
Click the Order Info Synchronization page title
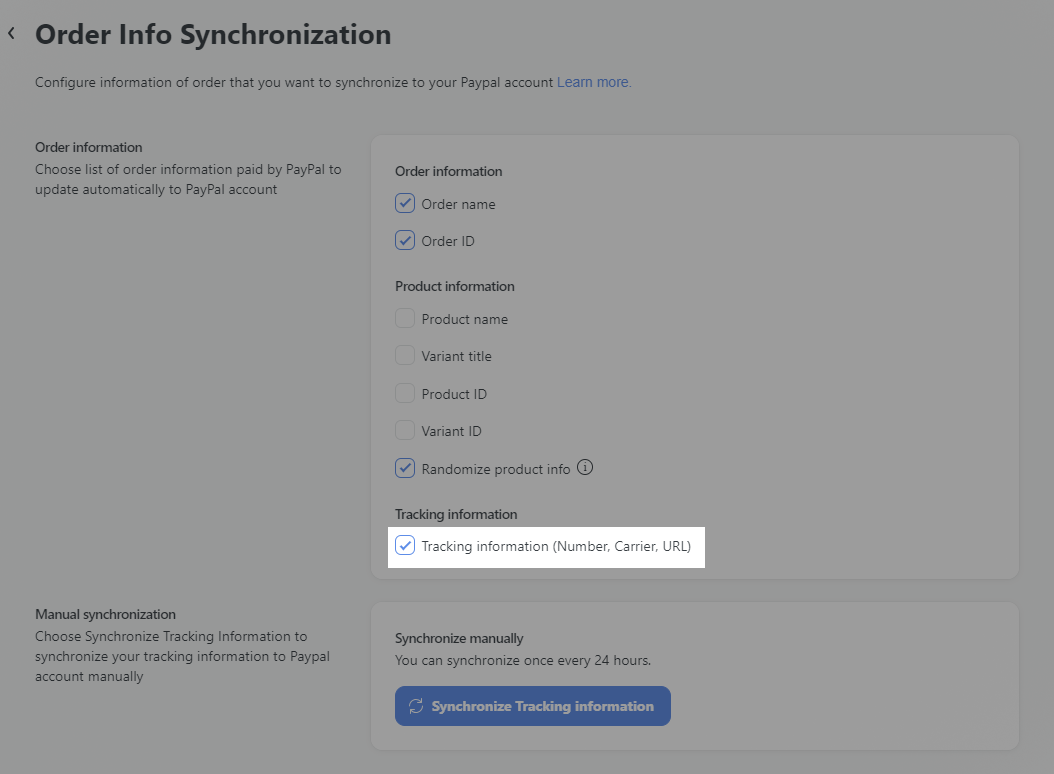click(x=213, y=35)
